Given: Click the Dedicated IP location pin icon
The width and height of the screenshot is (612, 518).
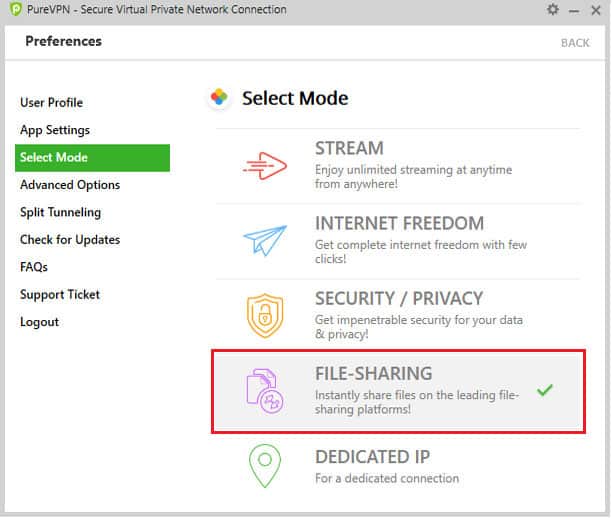Looking at the screenshot, I should point(265,465).
